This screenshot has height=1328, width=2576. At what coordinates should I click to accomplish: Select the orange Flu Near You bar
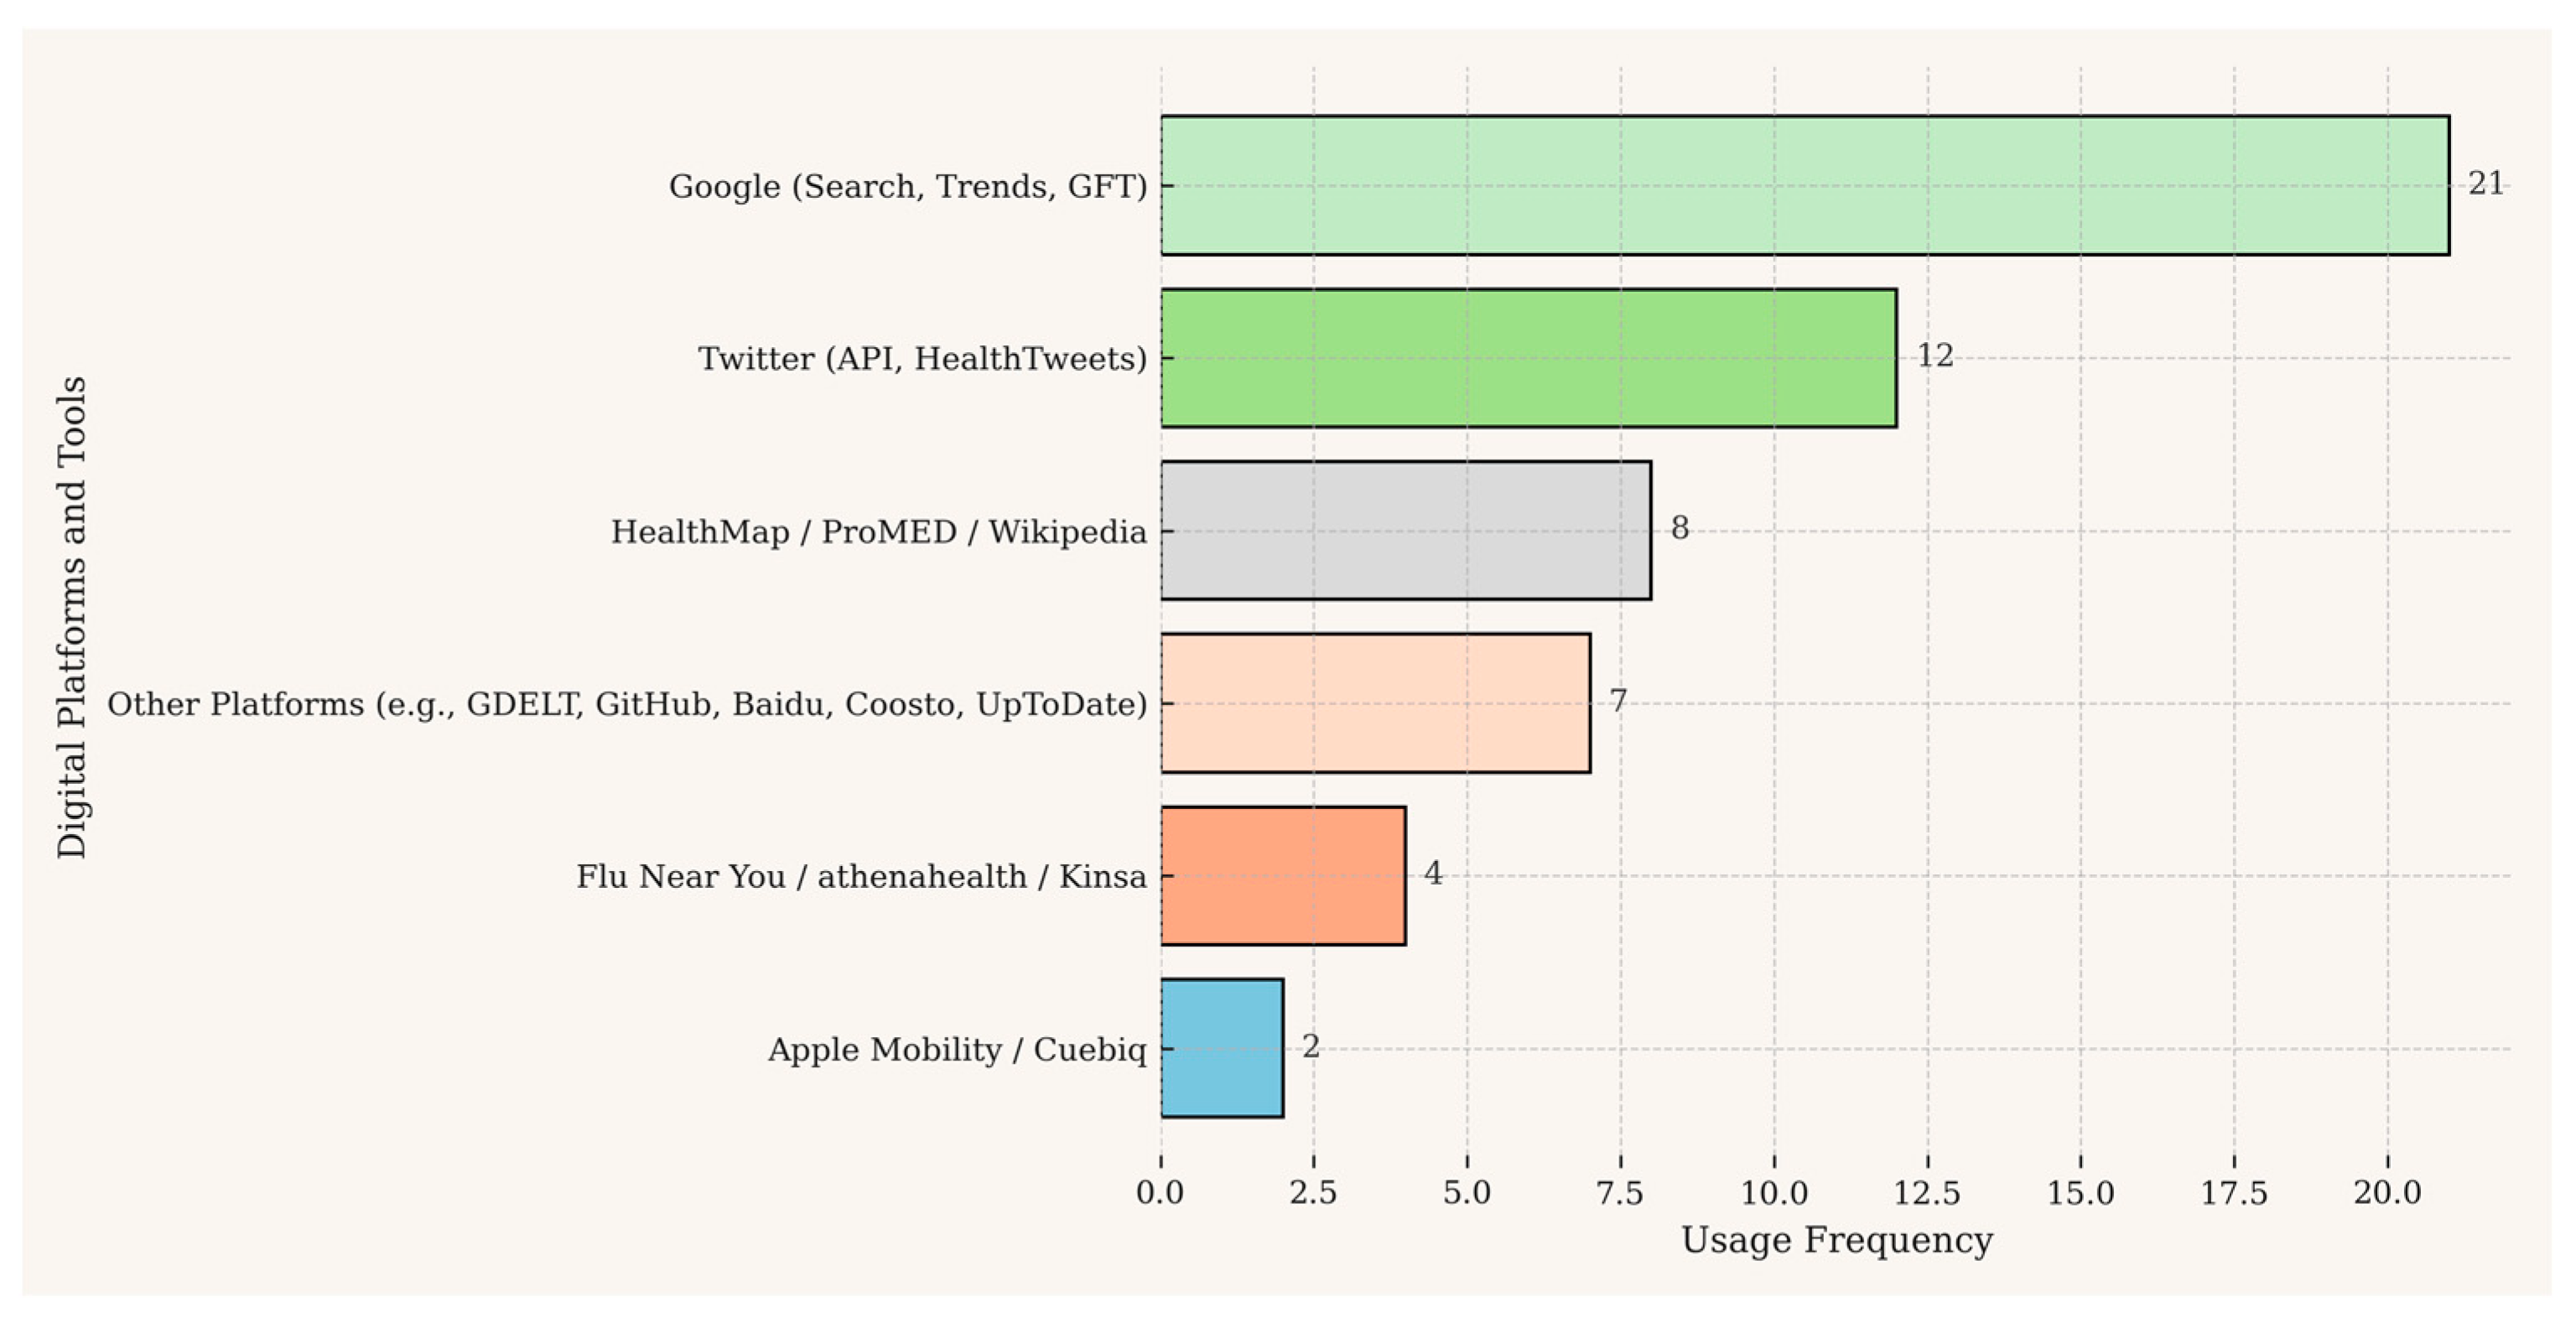coord(1283,875)
